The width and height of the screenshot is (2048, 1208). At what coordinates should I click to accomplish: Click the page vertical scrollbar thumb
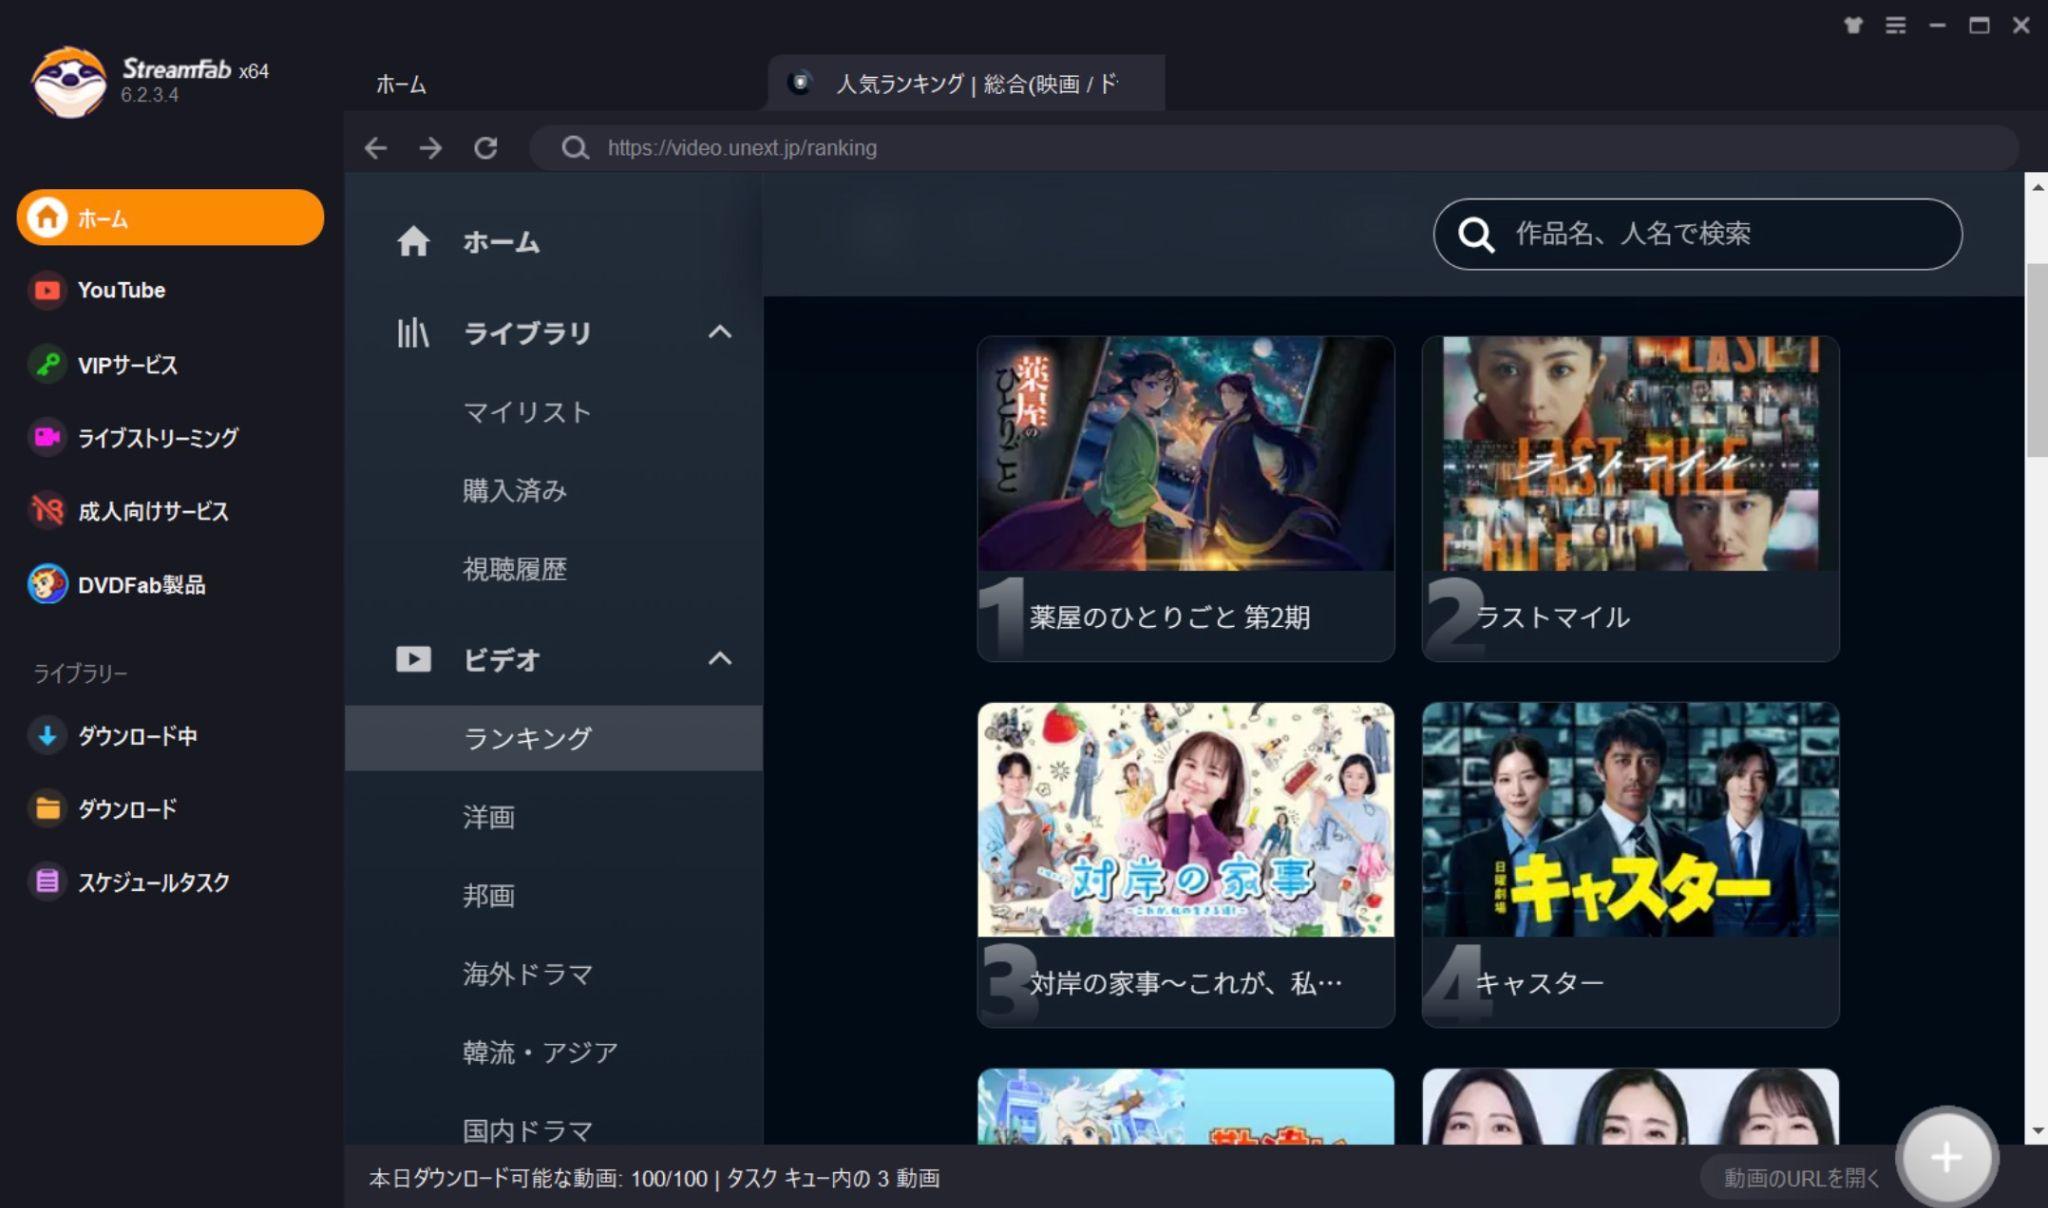(2036, 360)
